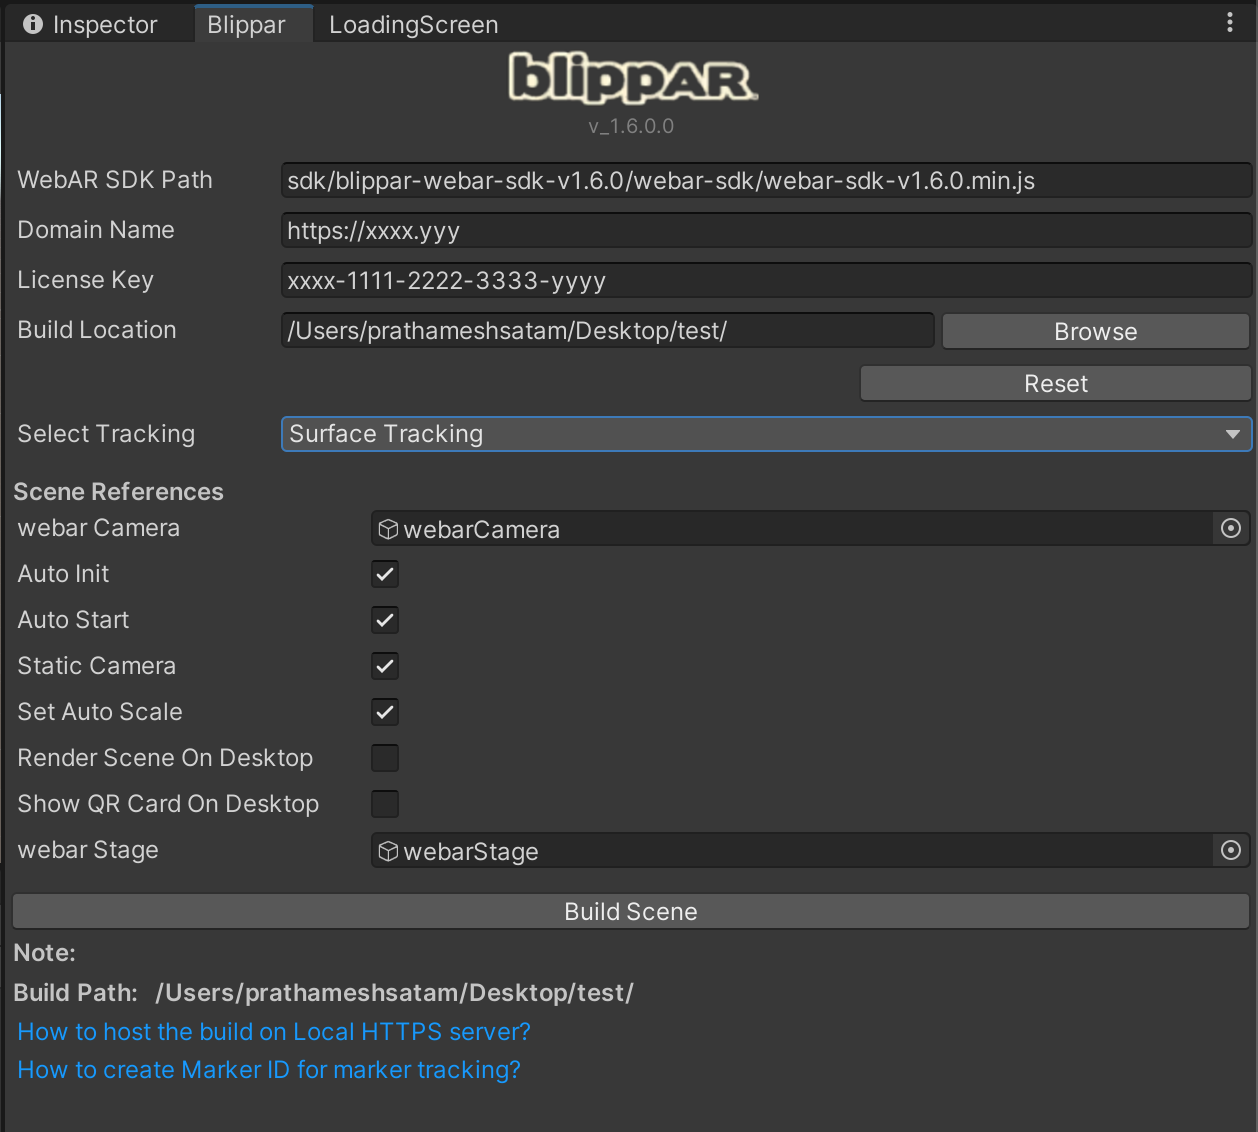Click the Build Path text at bottom
The height and width of the screenshot is (1132, 1258).
[323, 992]
